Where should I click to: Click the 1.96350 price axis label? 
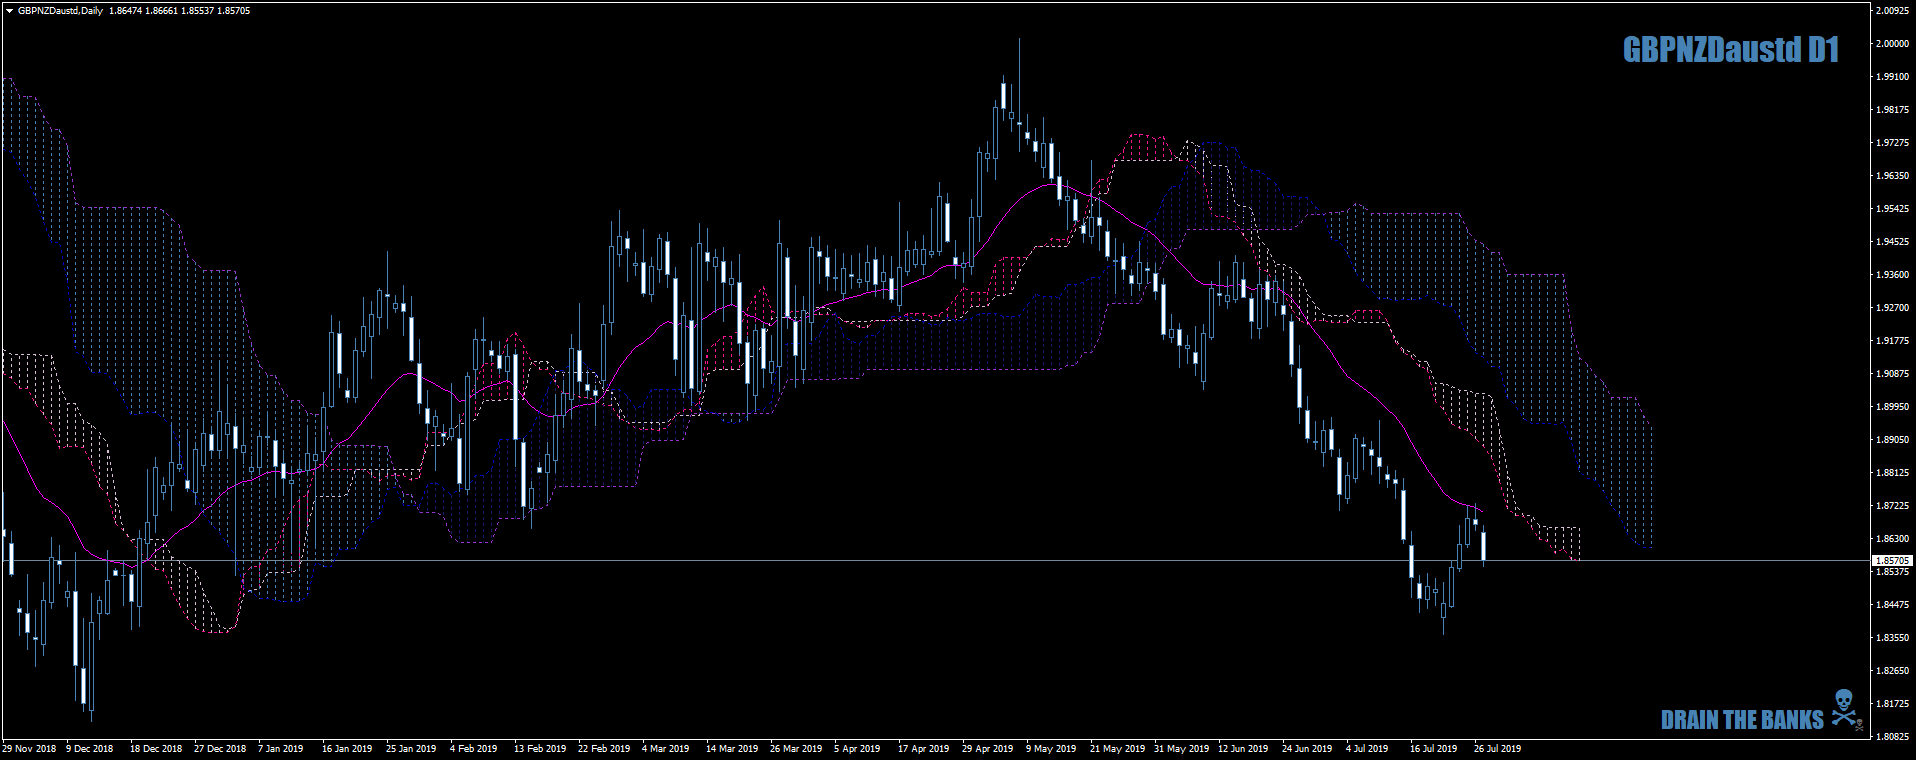point(1892,176)
